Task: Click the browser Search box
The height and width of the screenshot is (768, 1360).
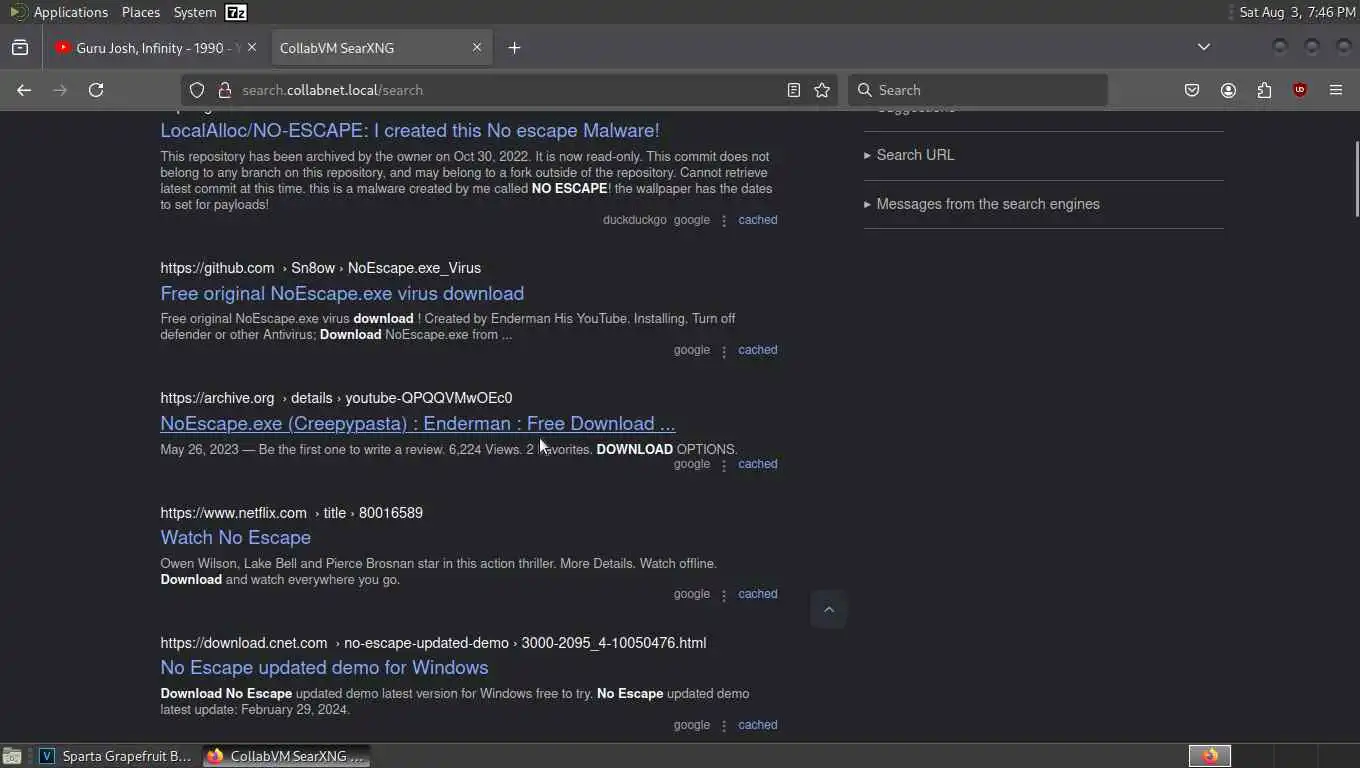Action: coord(978,90)
